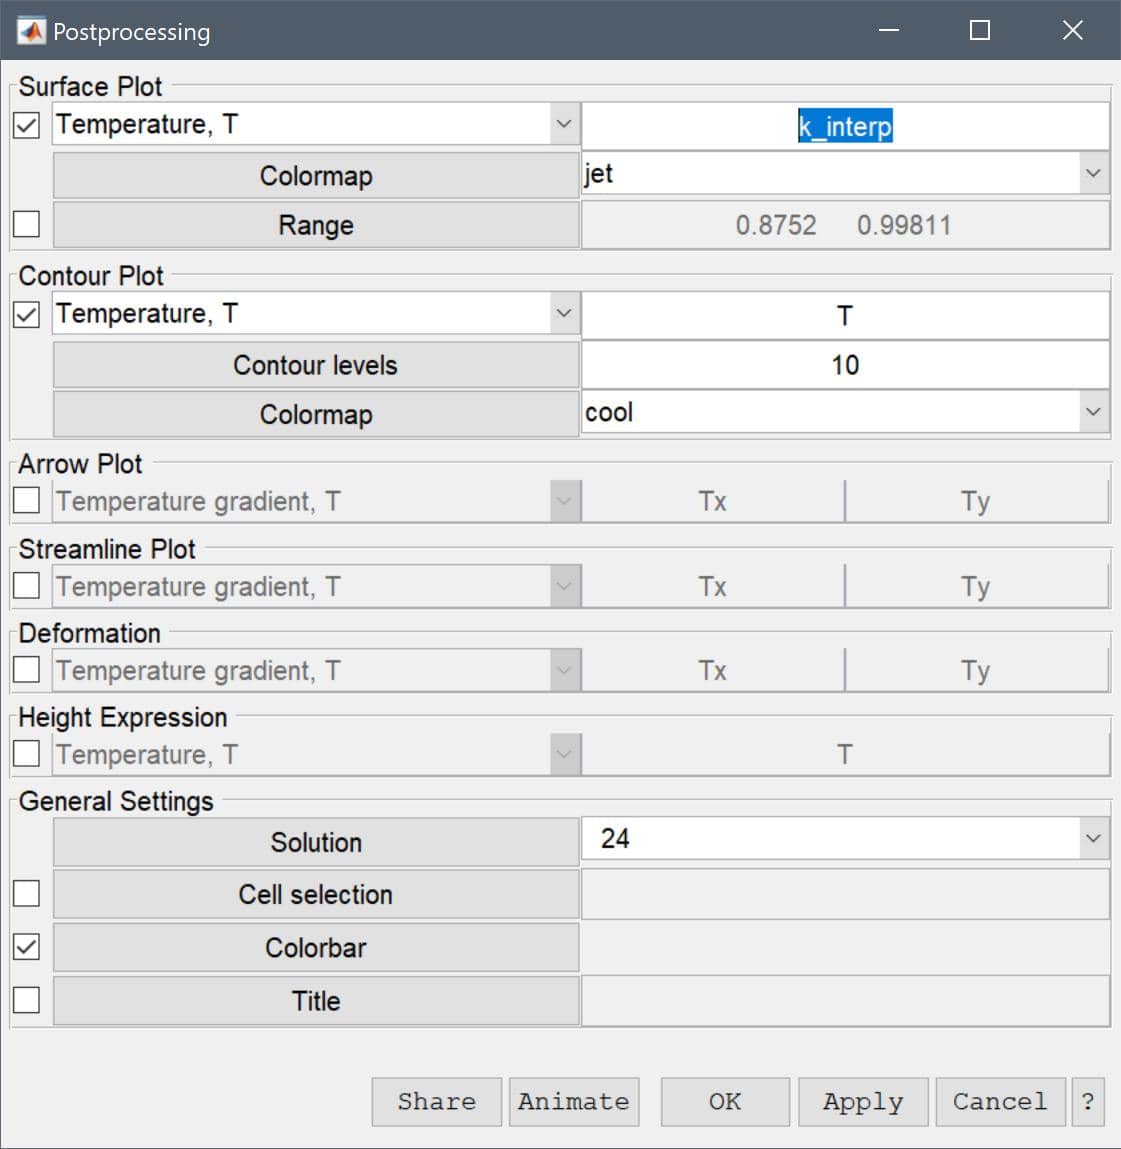
Task: Enable the Streamline Plot checkbox
Action: point(26,585)
